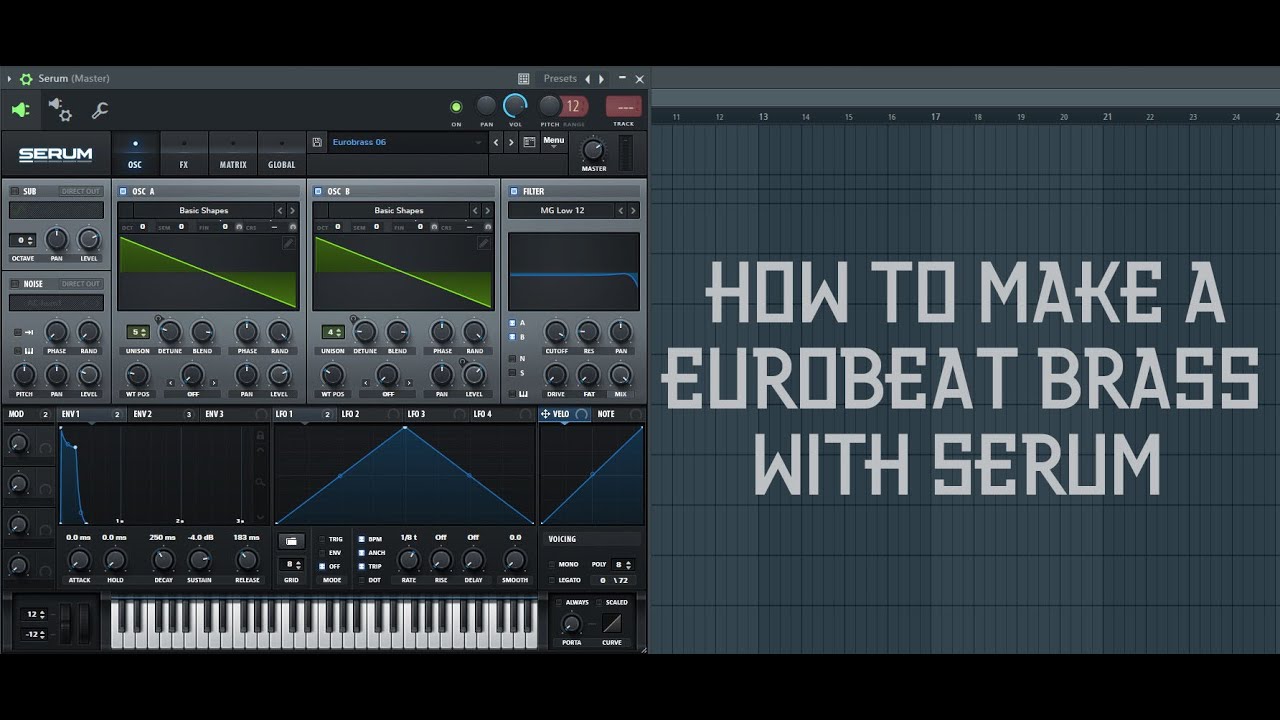Enable the NOISE oscillator checkbox
The height and width of the screenshot is (720, 1280).
coord(15,284)
